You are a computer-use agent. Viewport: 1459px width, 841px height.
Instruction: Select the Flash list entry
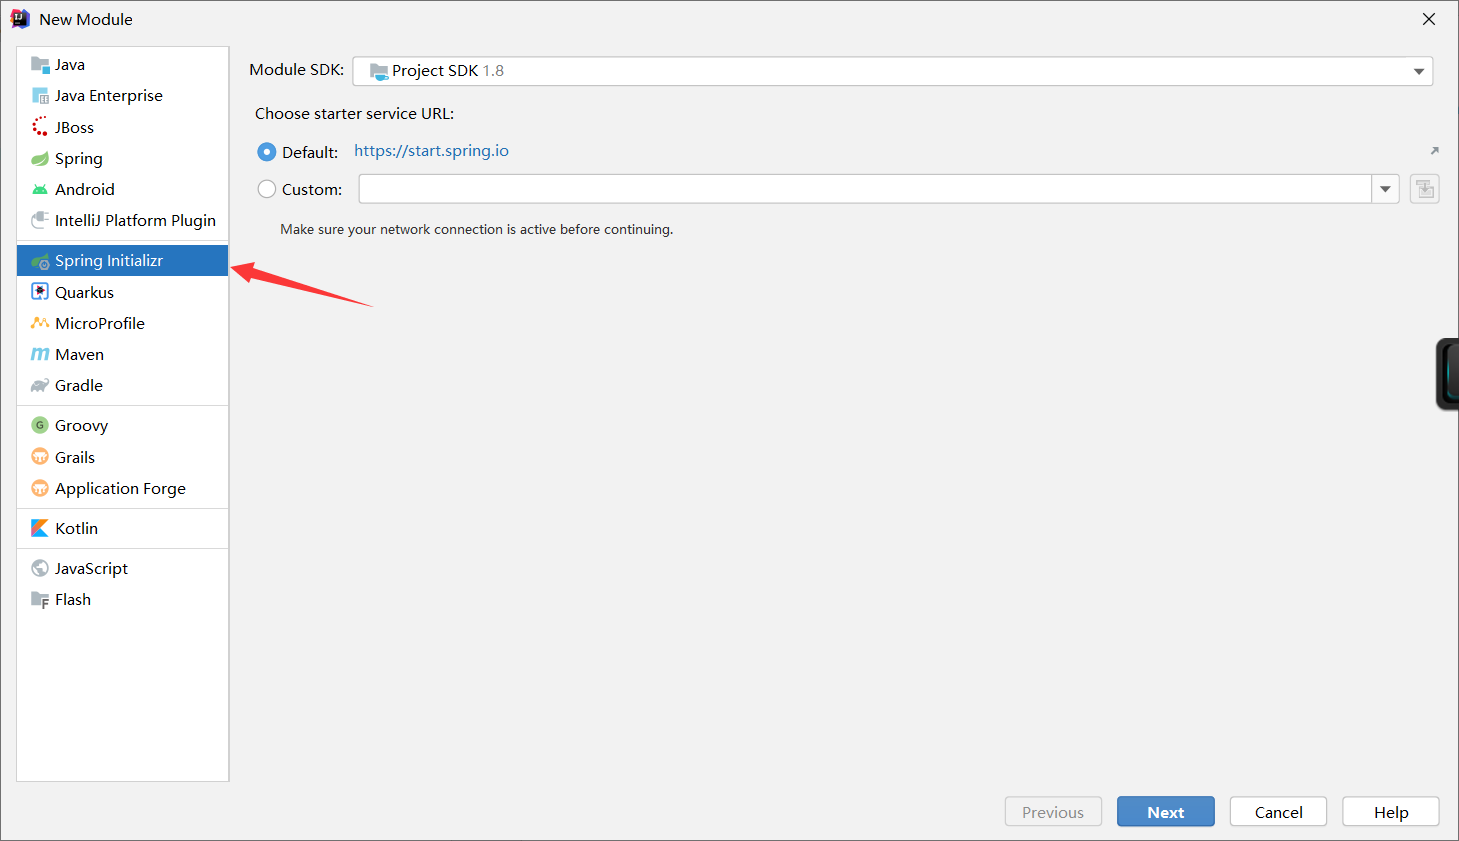(x=123, y=600)
